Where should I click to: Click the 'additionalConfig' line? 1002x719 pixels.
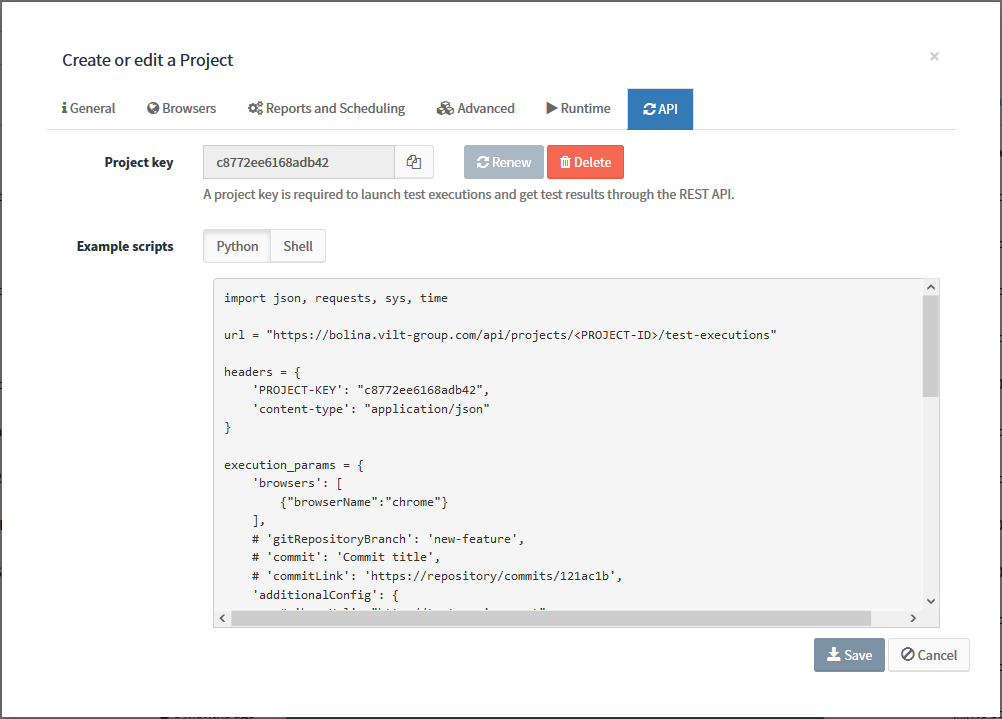(x=325, y=595)
